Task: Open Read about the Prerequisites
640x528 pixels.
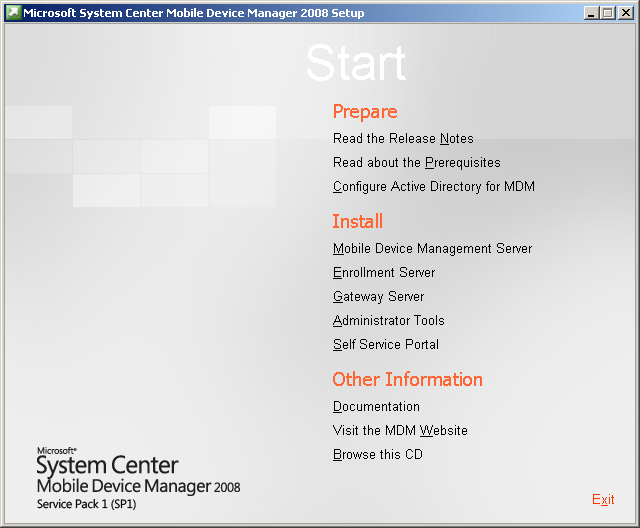Action: (416, 163)
